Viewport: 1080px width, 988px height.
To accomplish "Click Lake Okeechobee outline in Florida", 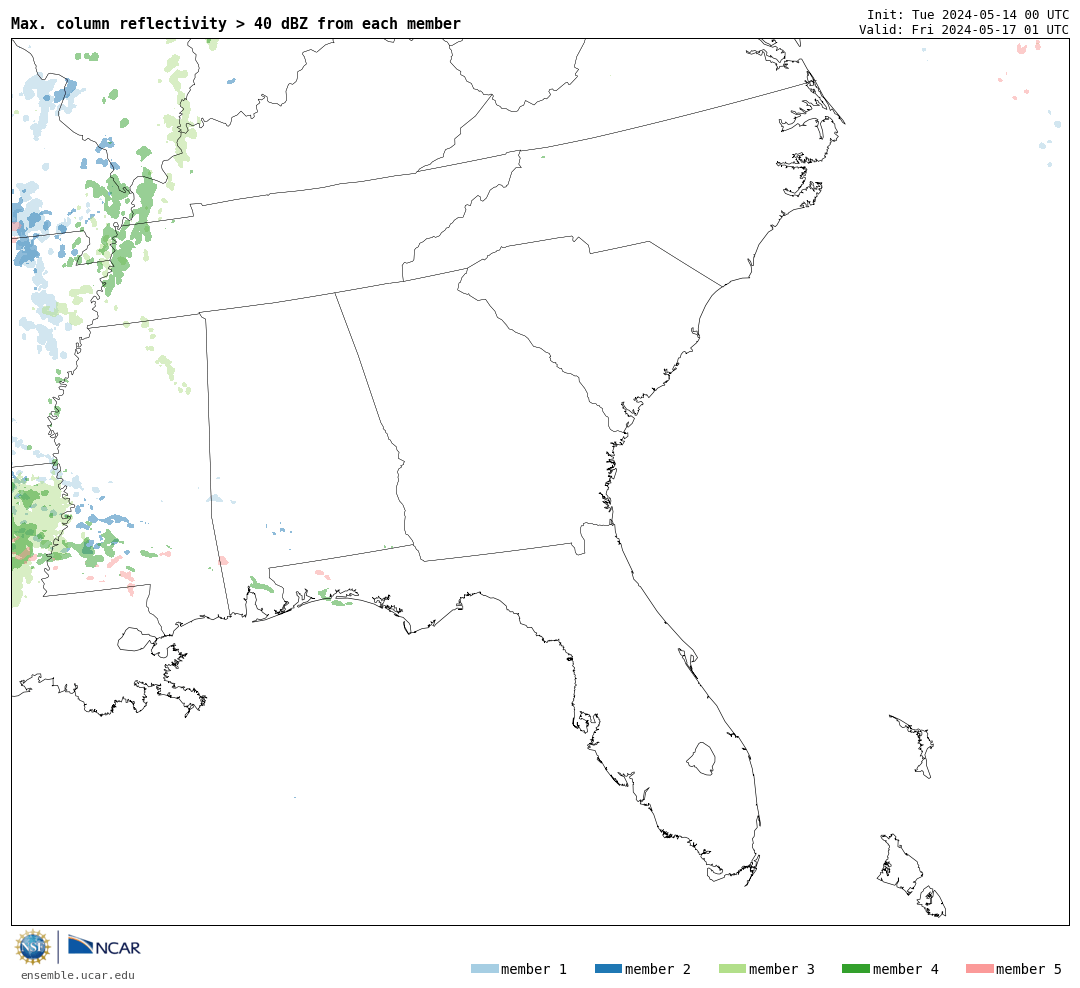I will click(702, 759).
